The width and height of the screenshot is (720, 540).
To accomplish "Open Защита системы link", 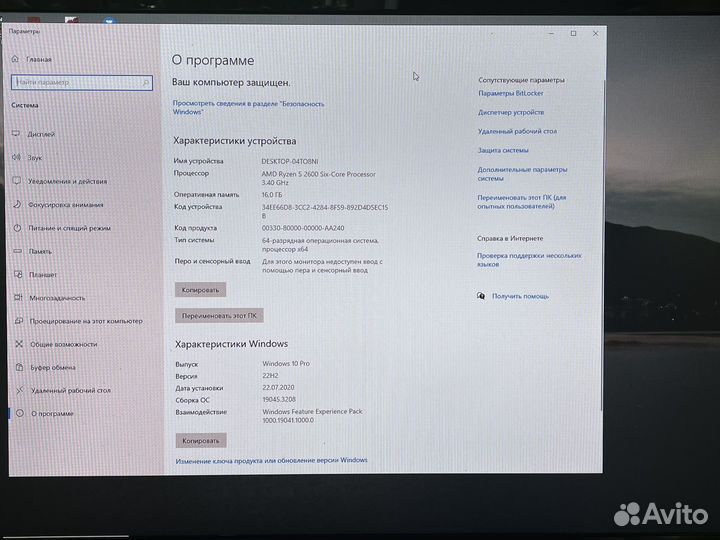I will 503,150.
